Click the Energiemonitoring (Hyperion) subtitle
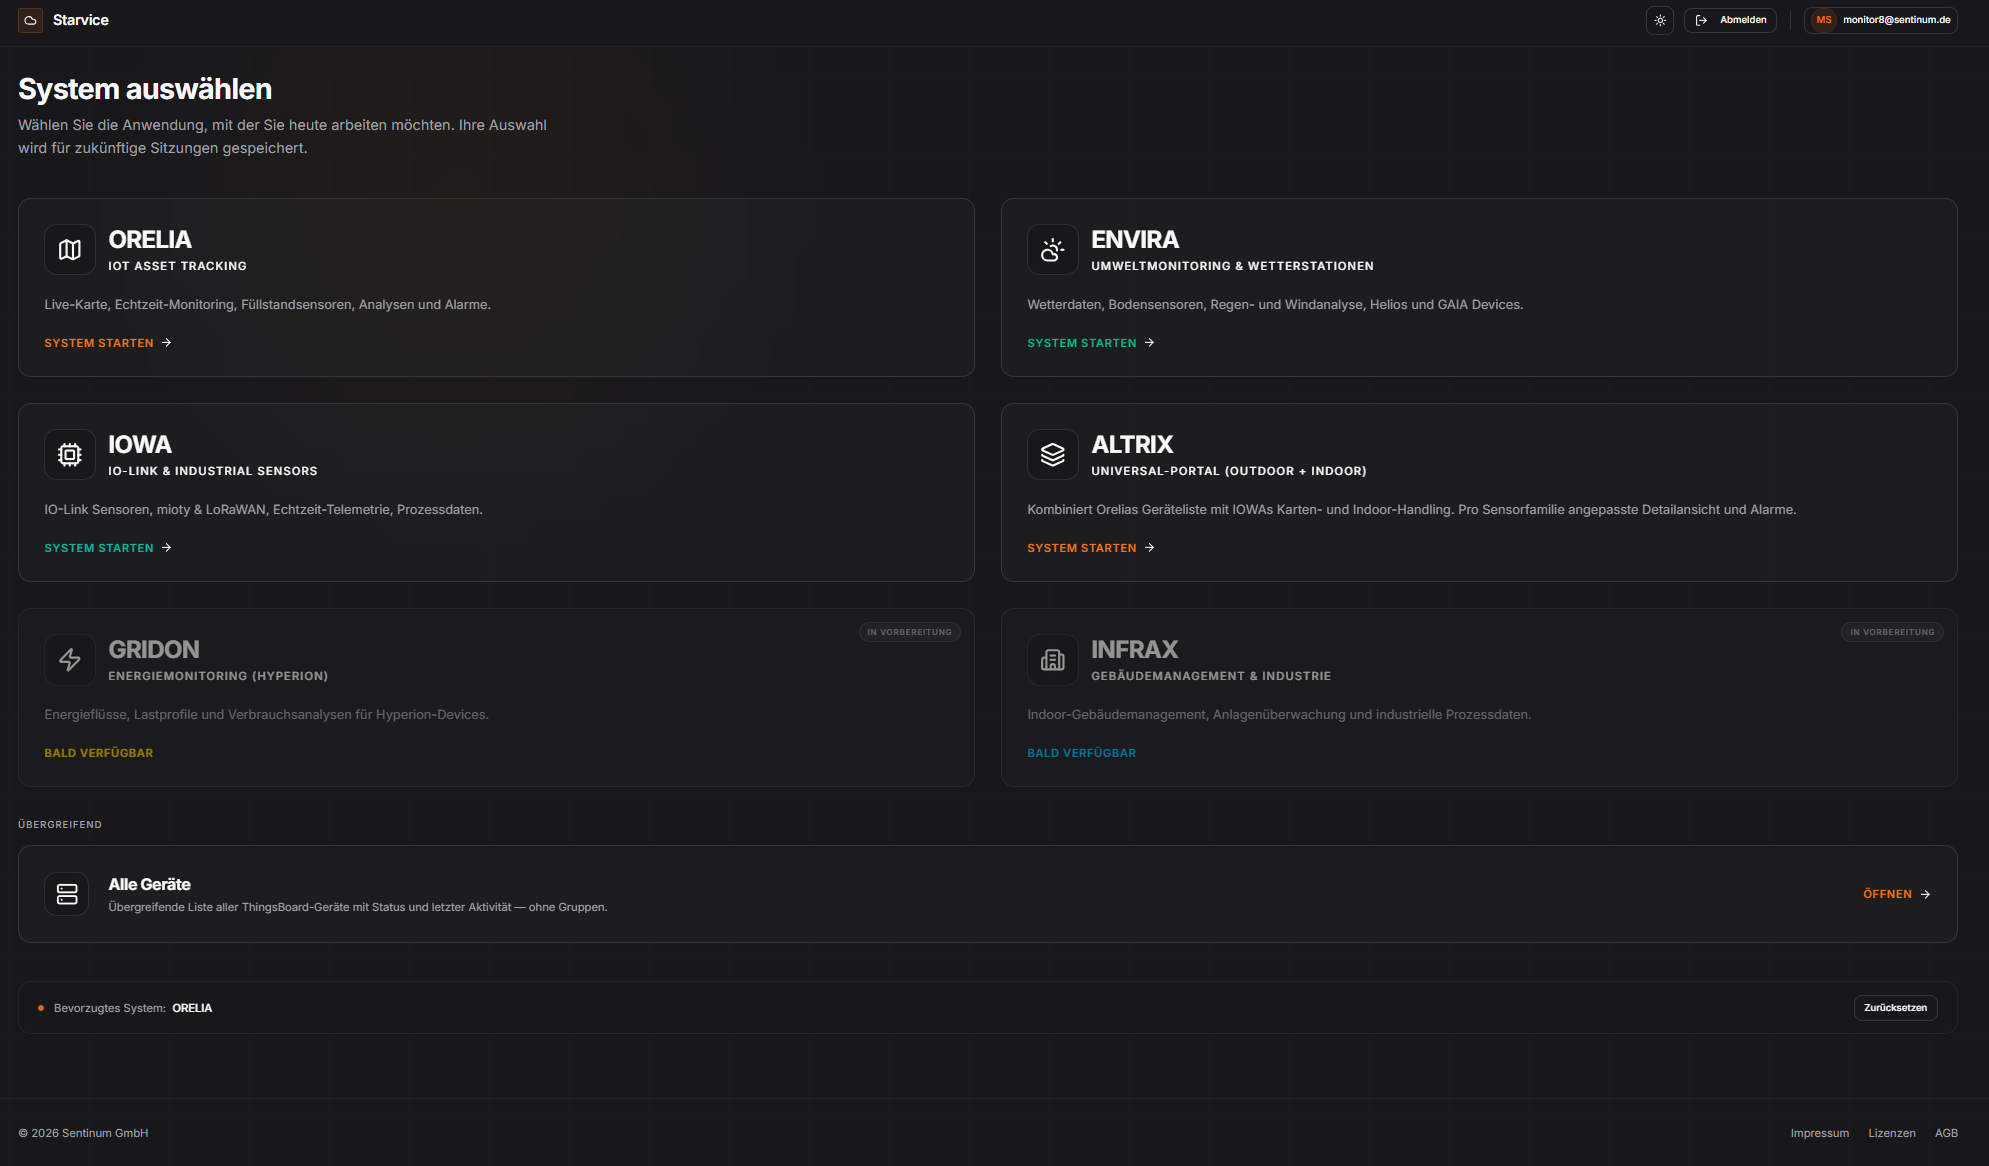 tap(218, 676)
